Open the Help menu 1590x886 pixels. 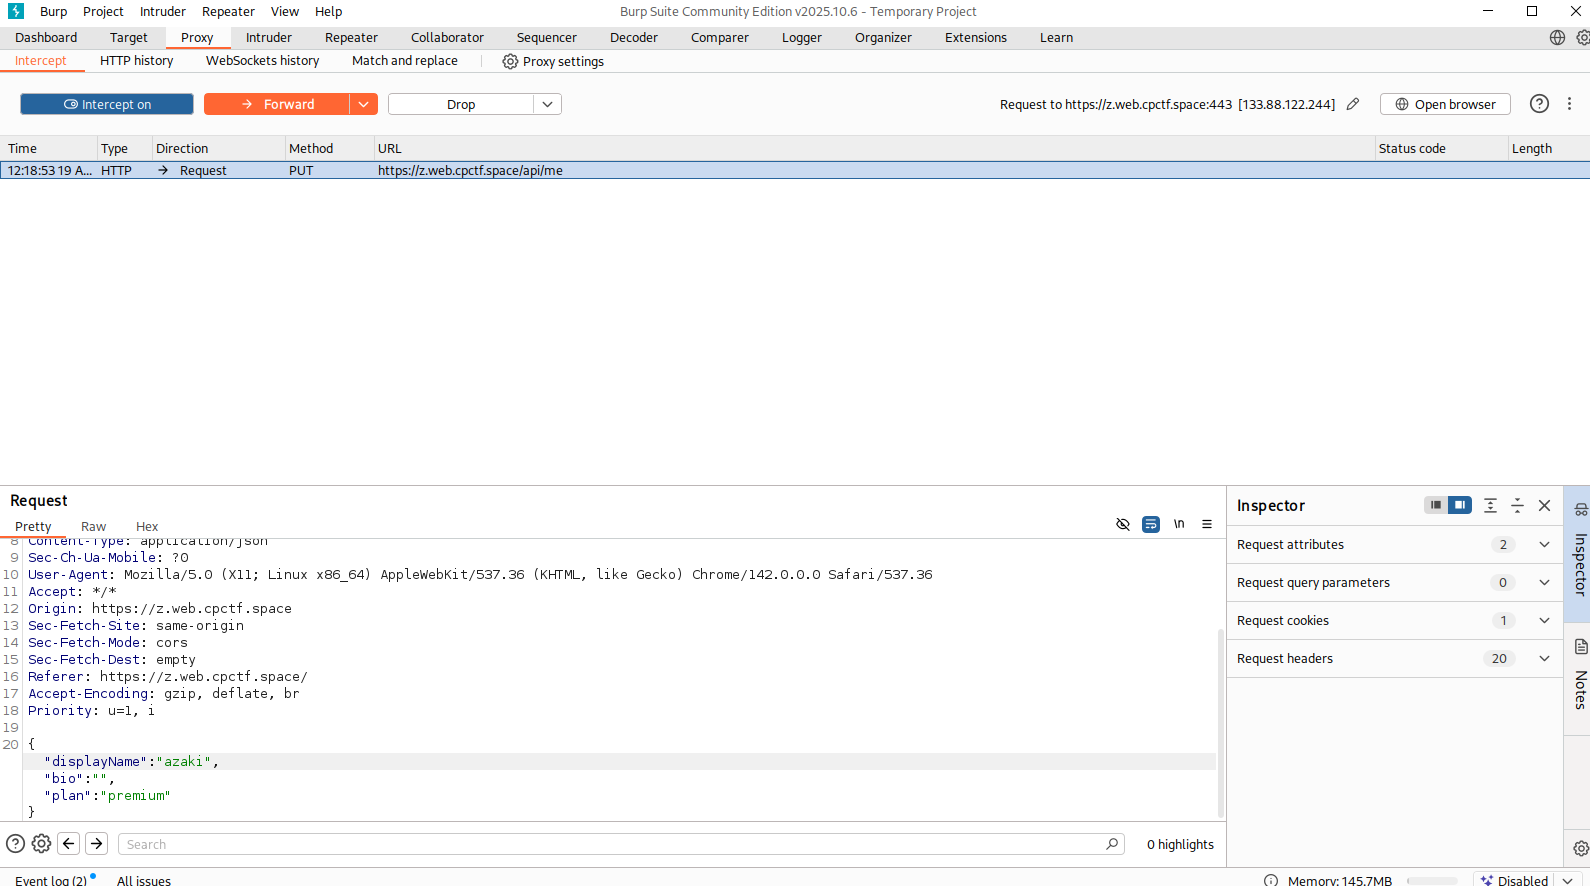coord(329,11)
